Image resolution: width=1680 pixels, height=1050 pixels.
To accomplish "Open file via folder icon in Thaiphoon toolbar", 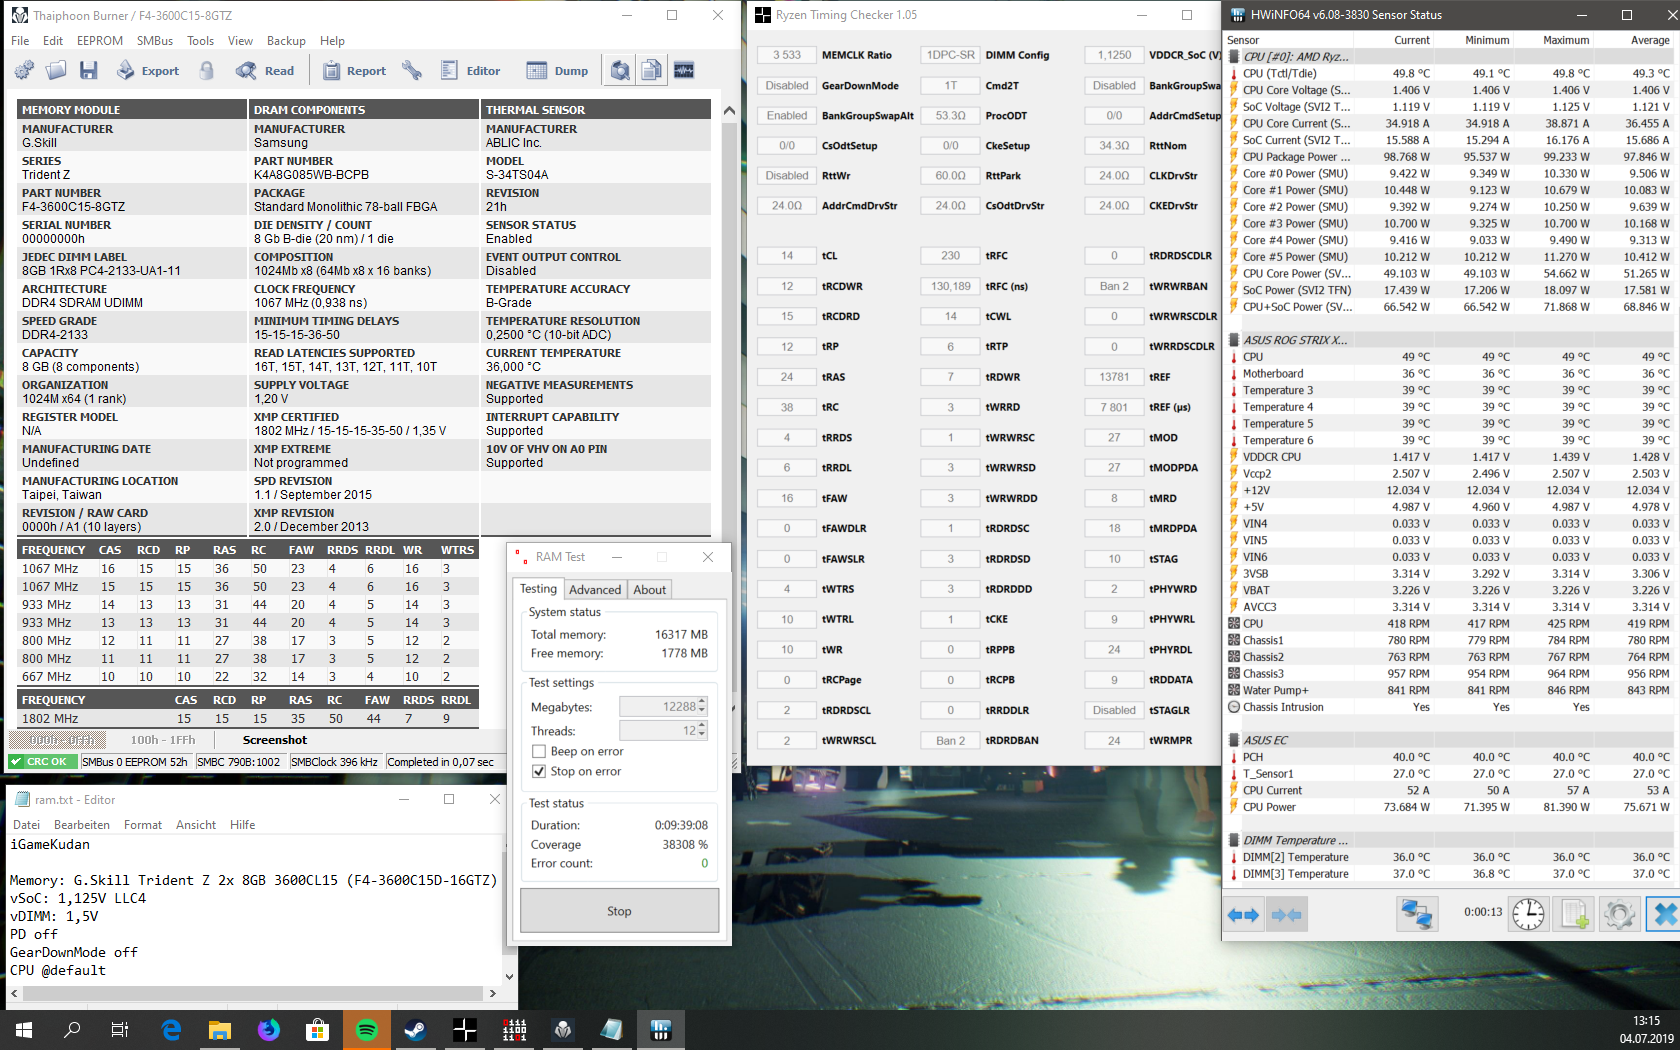I will [x=56, y=70].
